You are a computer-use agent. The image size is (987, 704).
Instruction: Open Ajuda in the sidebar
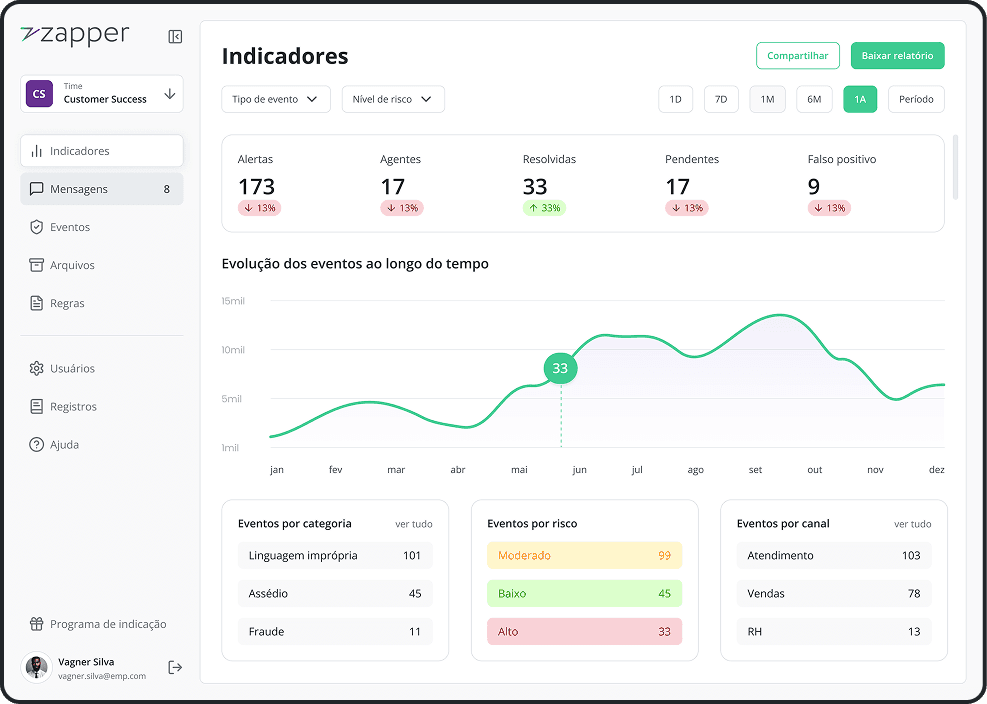click(102, 445)
